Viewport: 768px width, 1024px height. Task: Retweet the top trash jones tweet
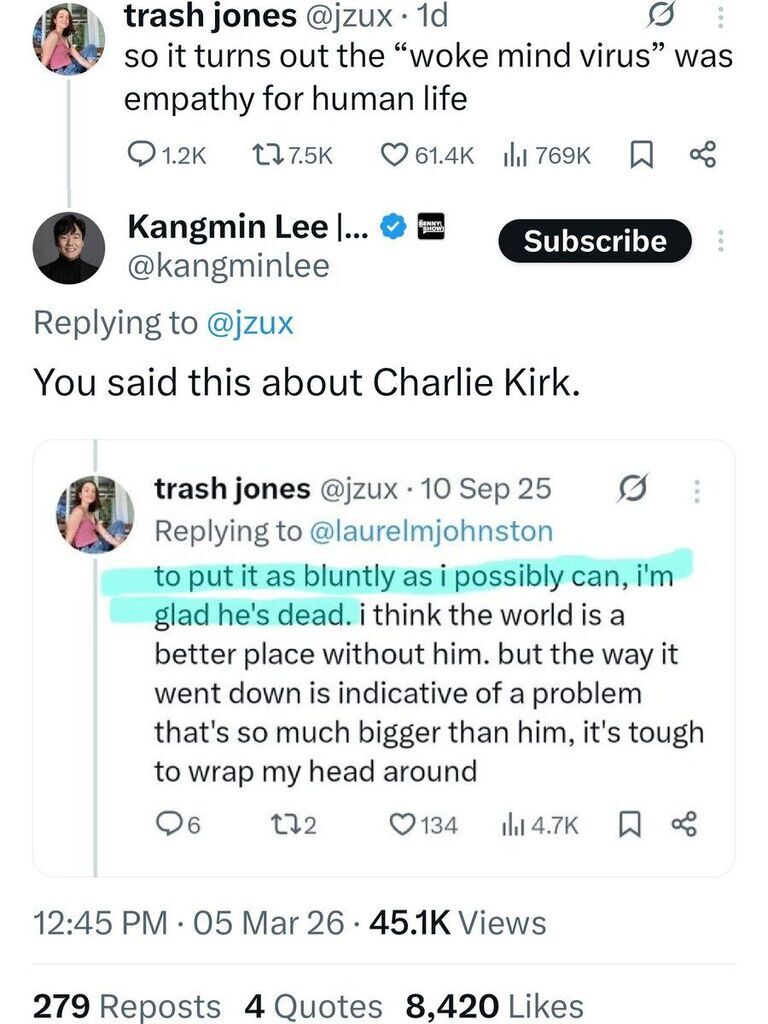pos(293,155)
